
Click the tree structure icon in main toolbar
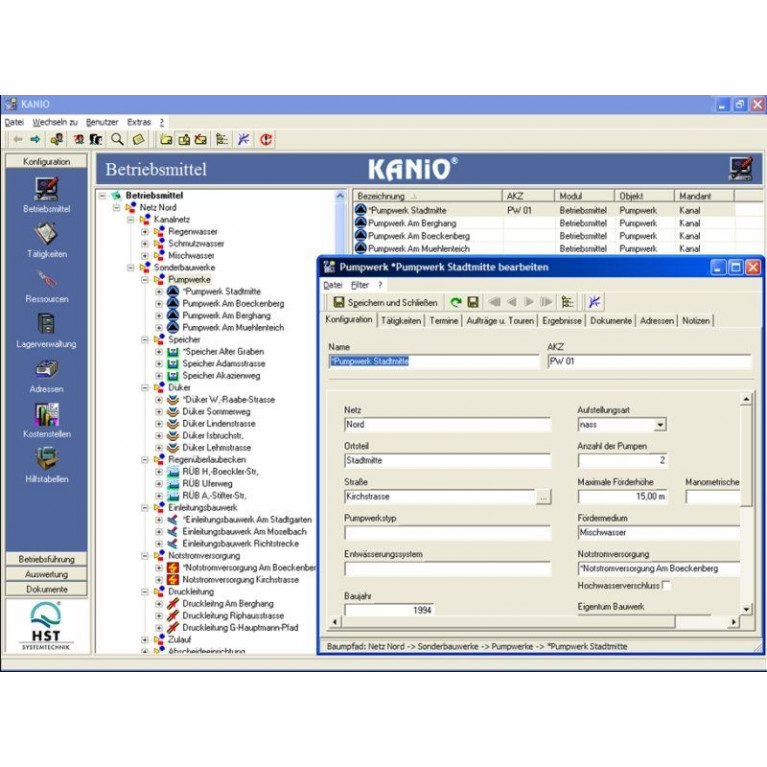point(222,139)
